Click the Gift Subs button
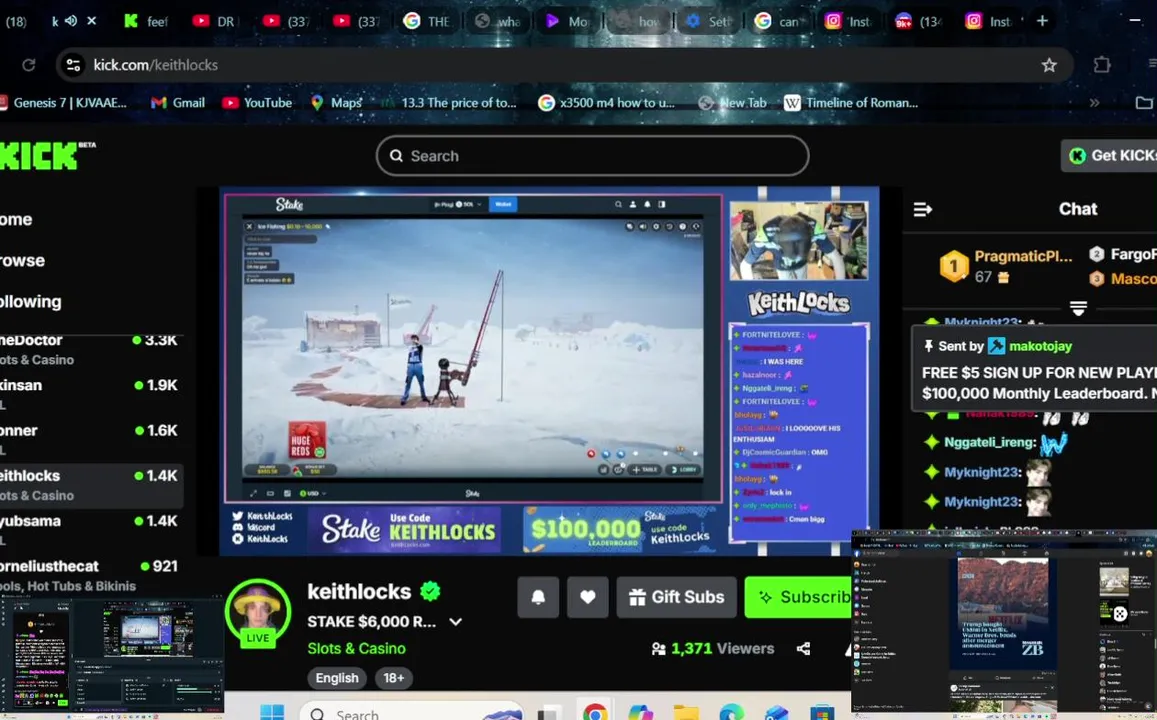Screen dimensions: 1157x720 click(x=677, y=597)
